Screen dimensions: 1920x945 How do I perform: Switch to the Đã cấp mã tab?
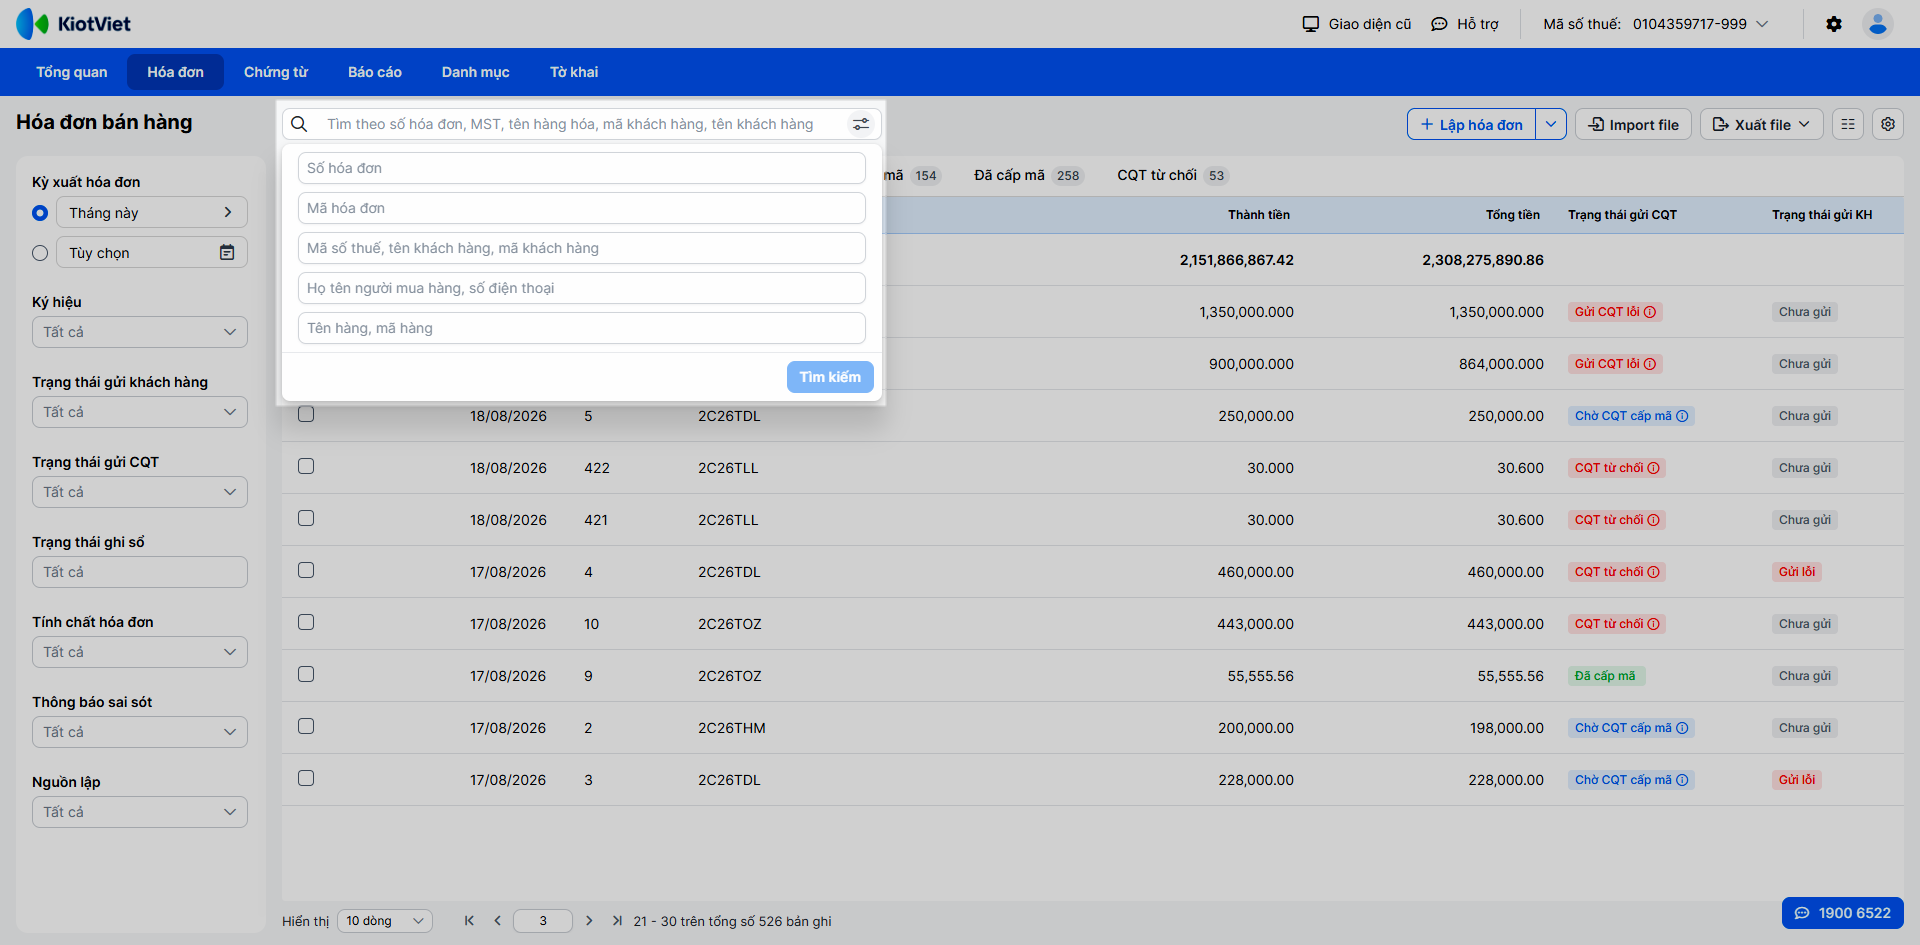[1028, 175]
